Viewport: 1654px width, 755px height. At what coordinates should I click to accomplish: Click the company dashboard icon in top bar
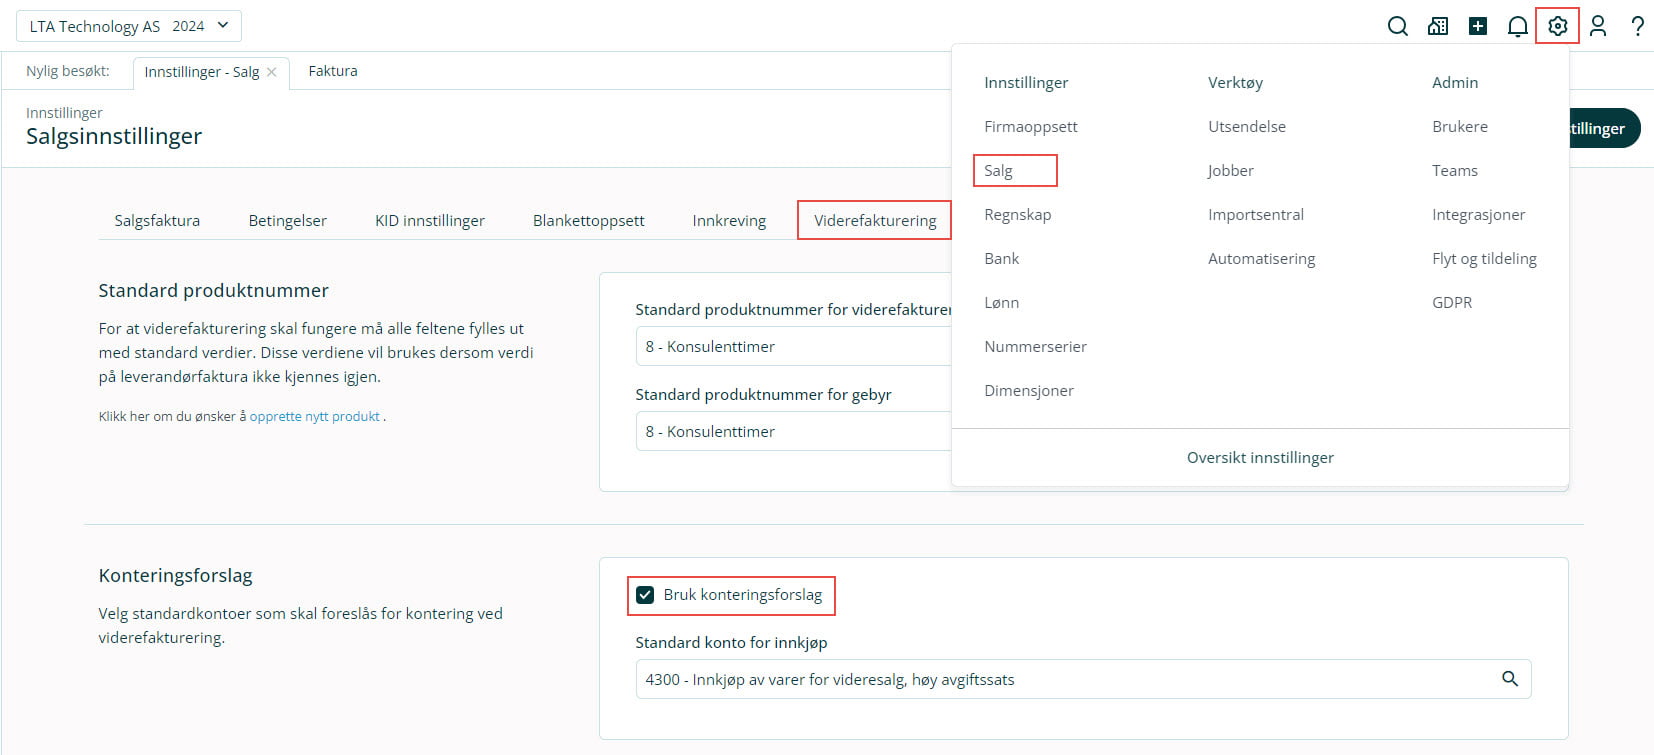tap(1437, 27)
